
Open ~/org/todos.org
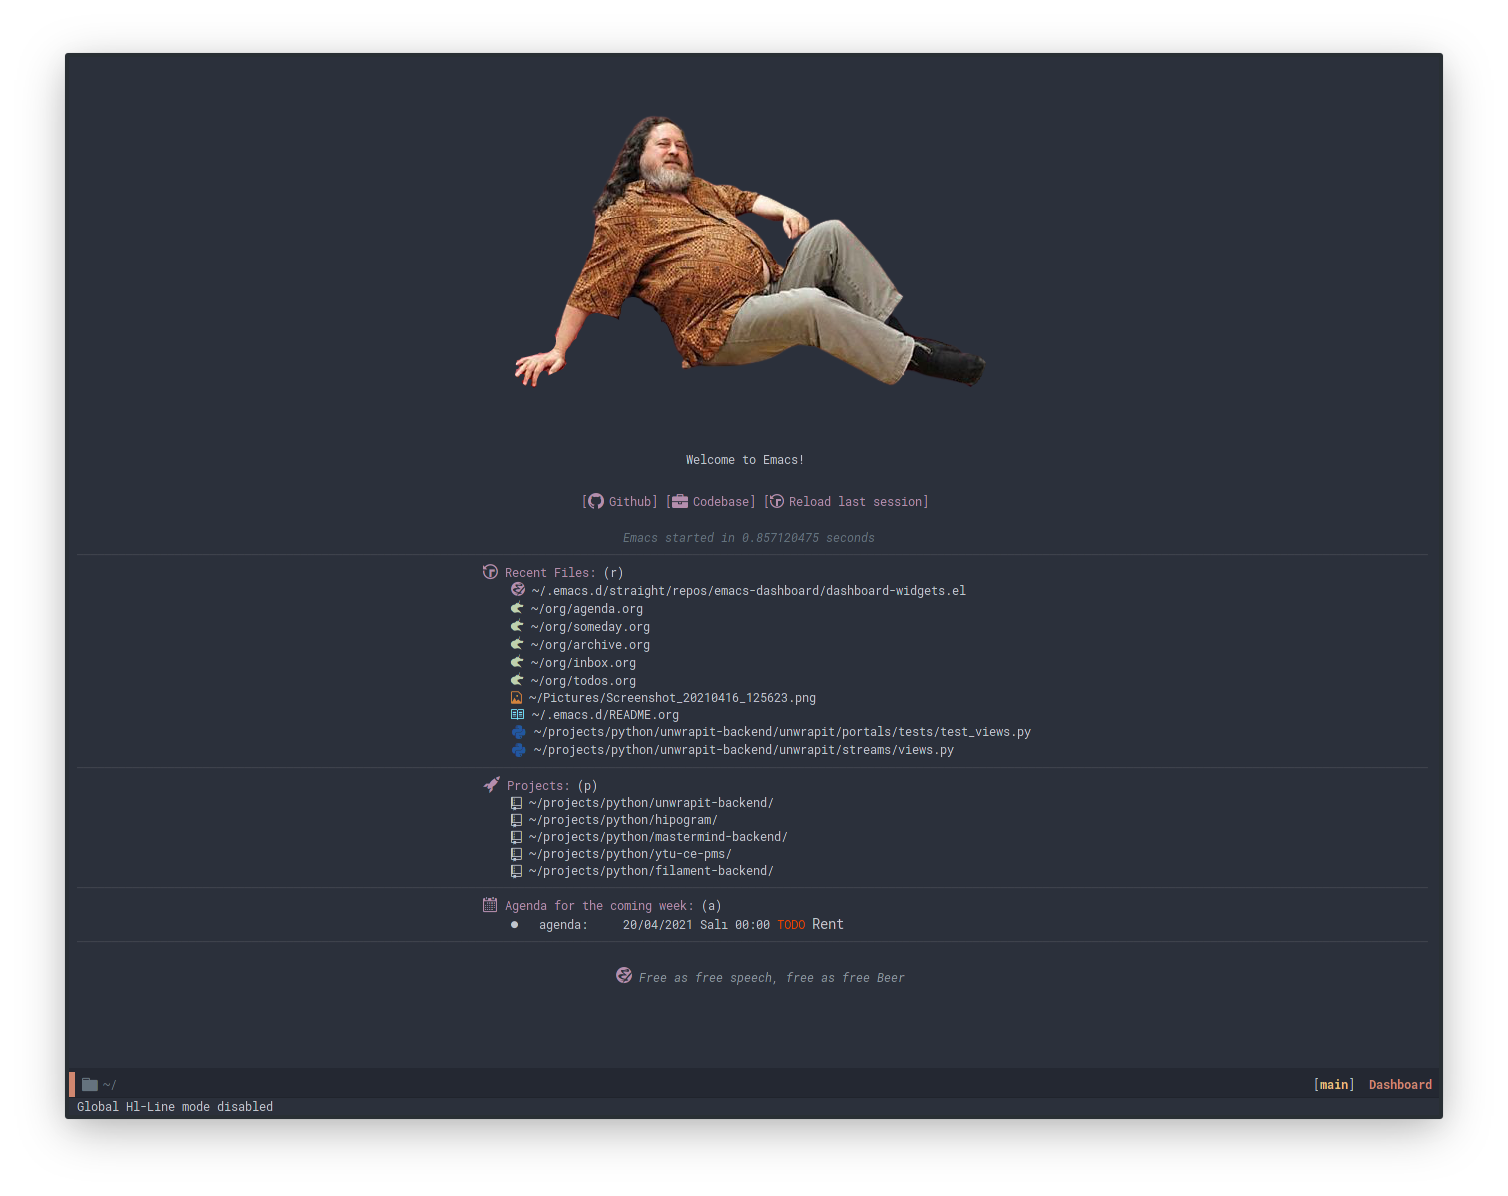(583, 681)
